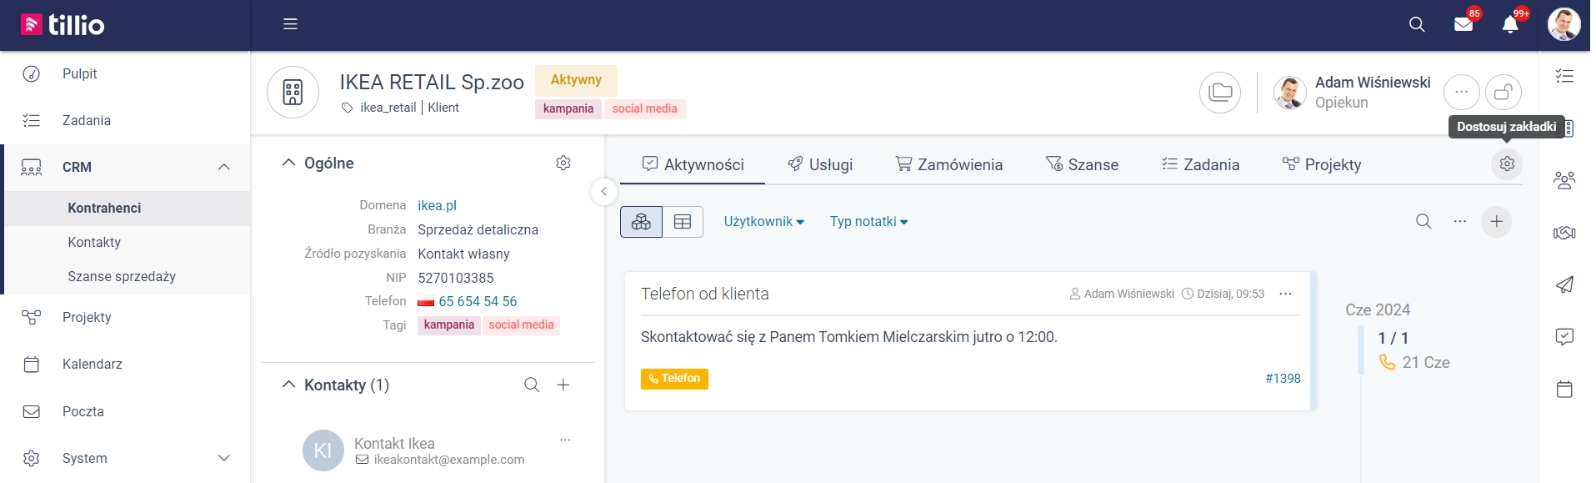Click Adam Wiśniewski opiekun avatar
The width and height of the screenshot is (1596, 483).
pos(1290,93)
